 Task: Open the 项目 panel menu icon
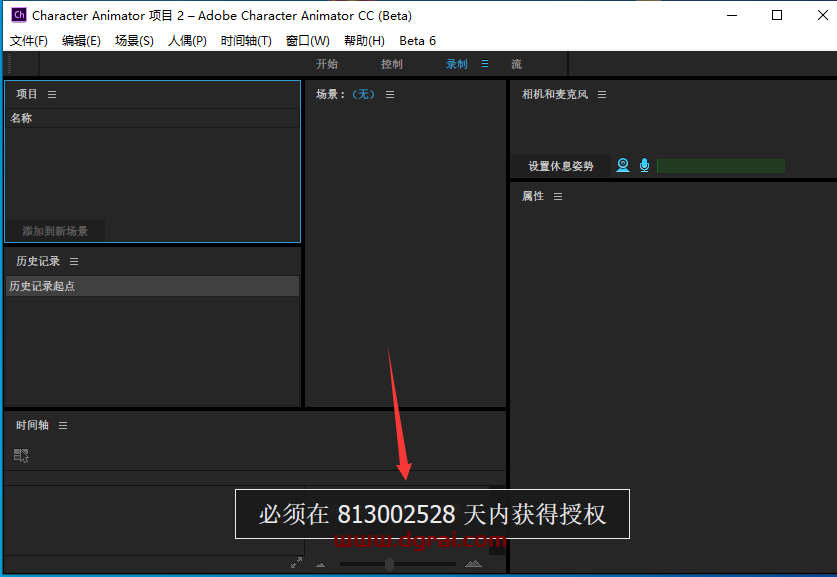[52, 94]
